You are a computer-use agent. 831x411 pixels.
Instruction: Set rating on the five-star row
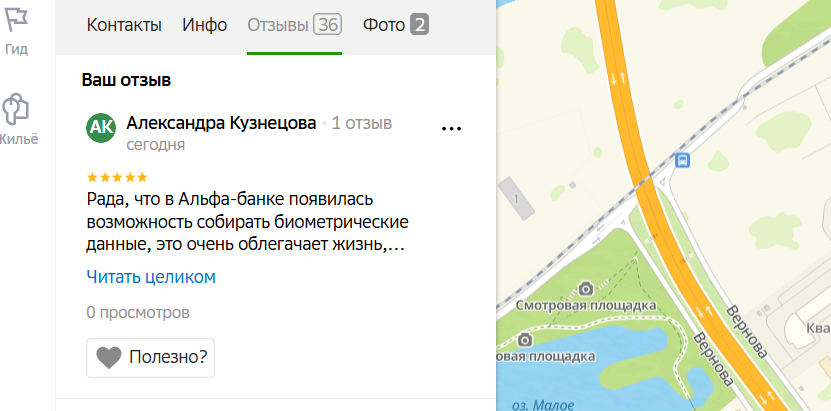point(117,177)
